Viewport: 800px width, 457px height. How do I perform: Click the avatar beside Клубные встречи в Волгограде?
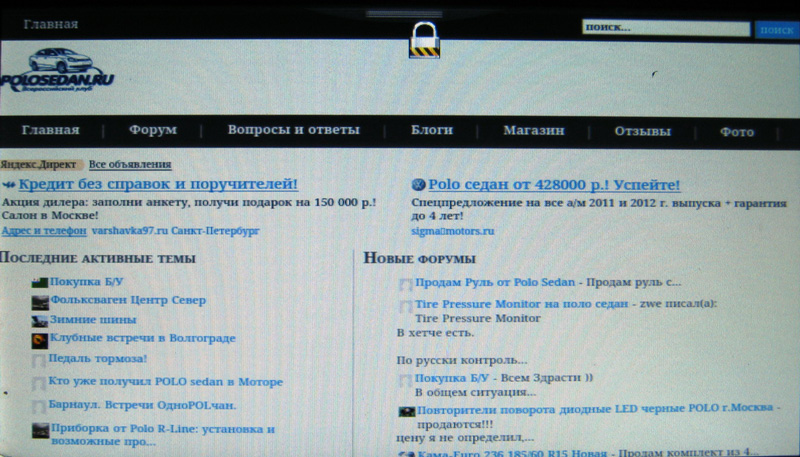pyautogui.click(x=40, y=340)
